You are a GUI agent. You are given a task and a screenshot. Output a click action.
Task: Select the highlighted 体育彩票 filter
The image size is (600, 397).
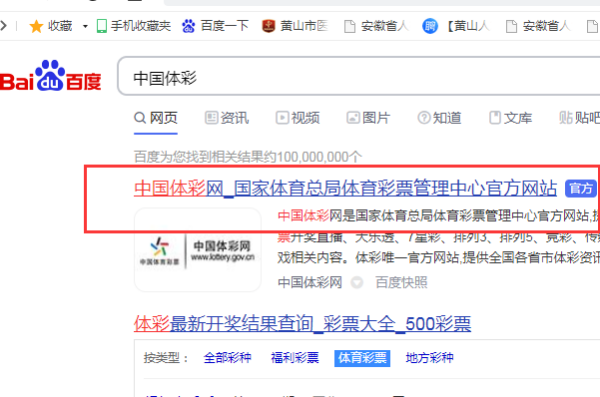coord(362,358)
